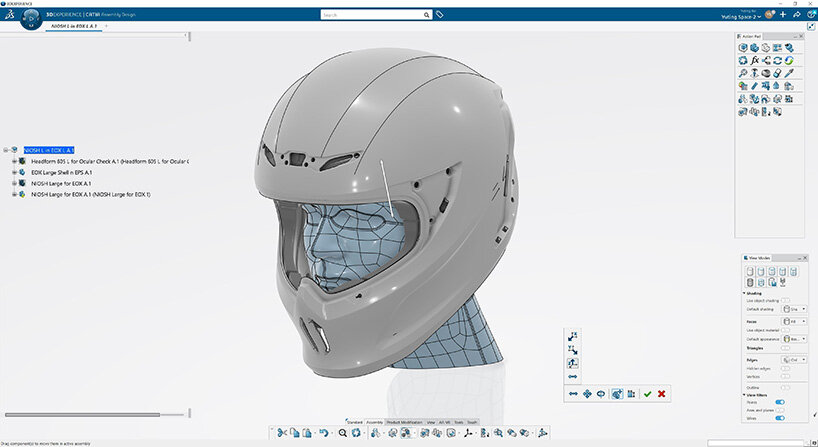Open the Assembly toolbar tab
The height and width of the screenshot is (447, 818).
375,422
